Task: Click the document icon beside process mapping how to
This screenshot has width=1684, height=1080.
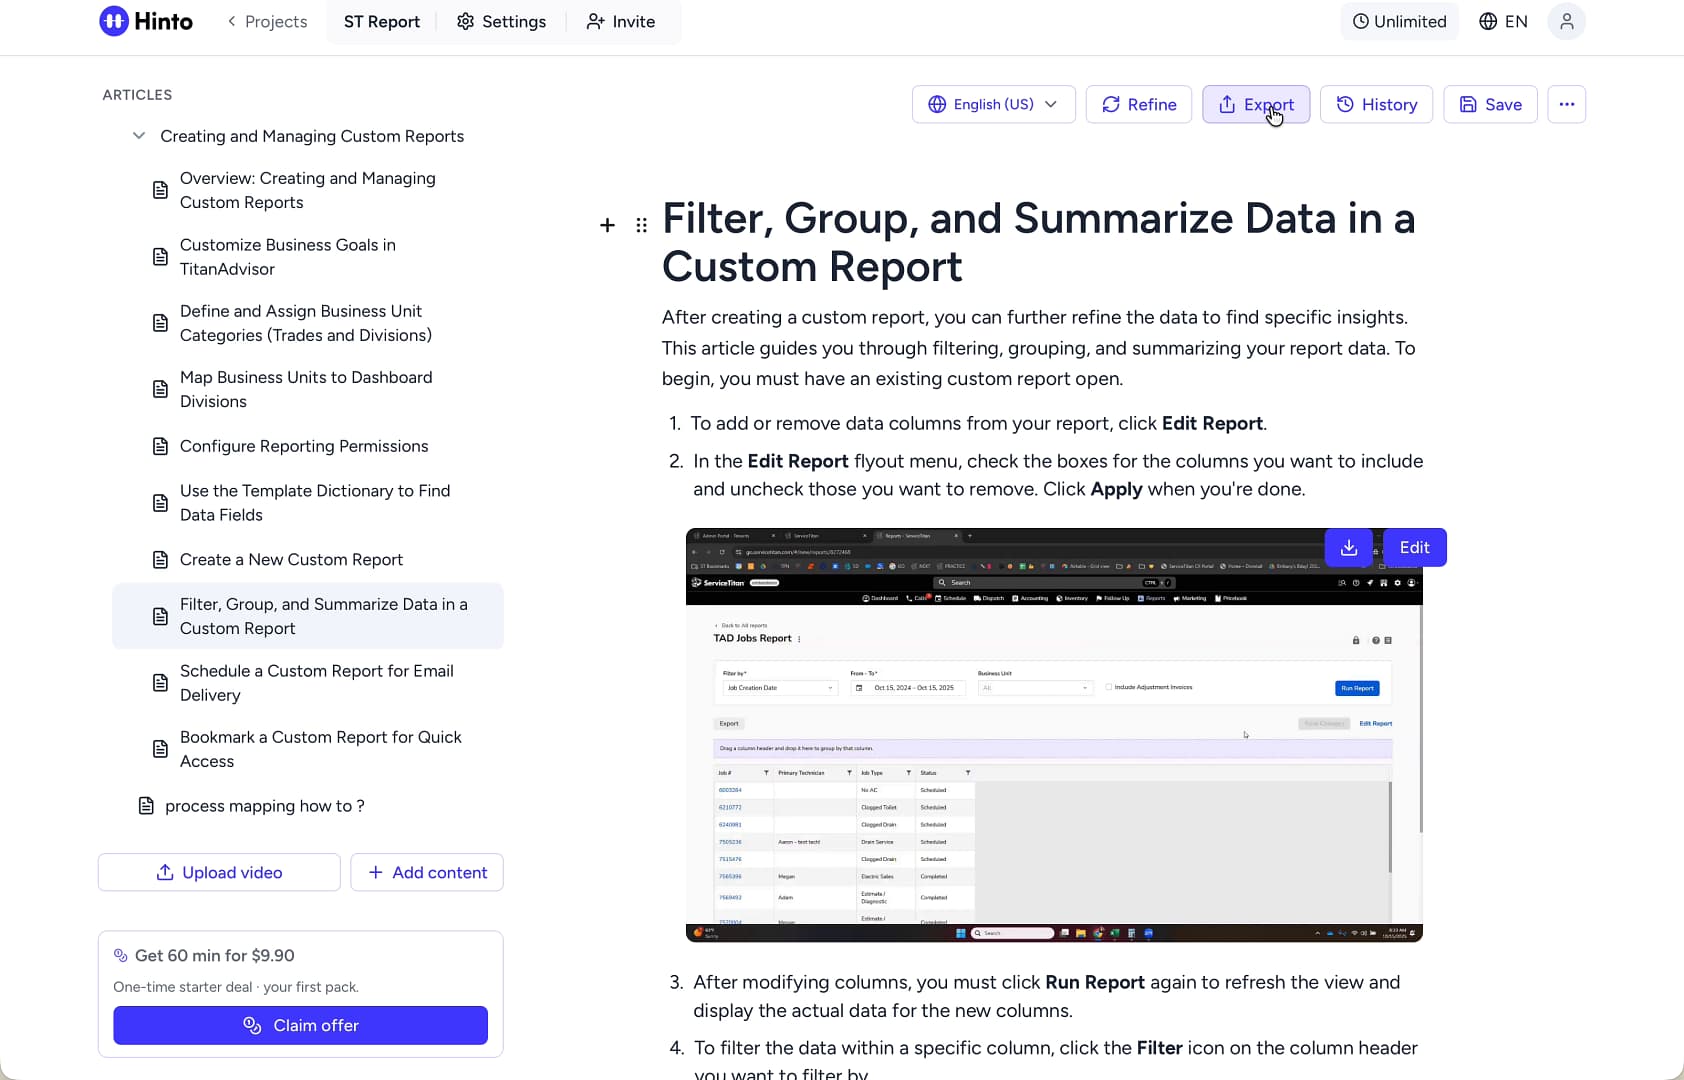Action: (x=146, y=806)
